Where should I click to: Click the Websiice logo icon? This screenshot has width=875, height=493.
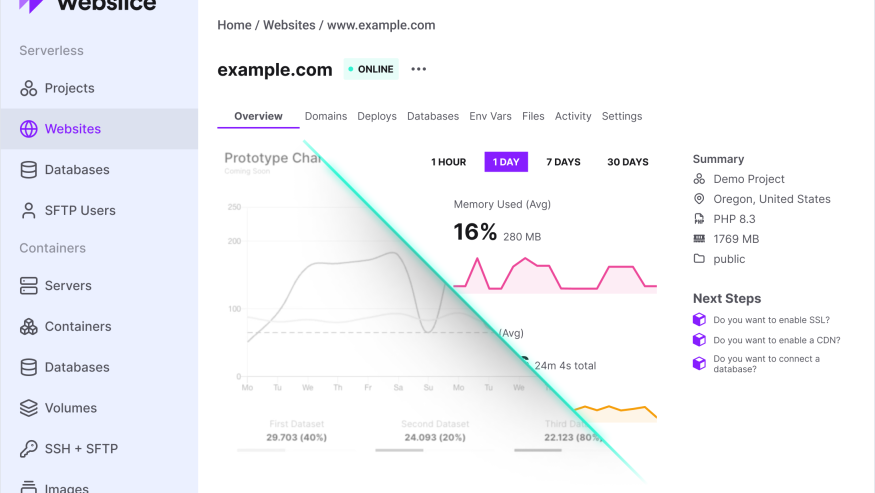[x=31, y=5]
